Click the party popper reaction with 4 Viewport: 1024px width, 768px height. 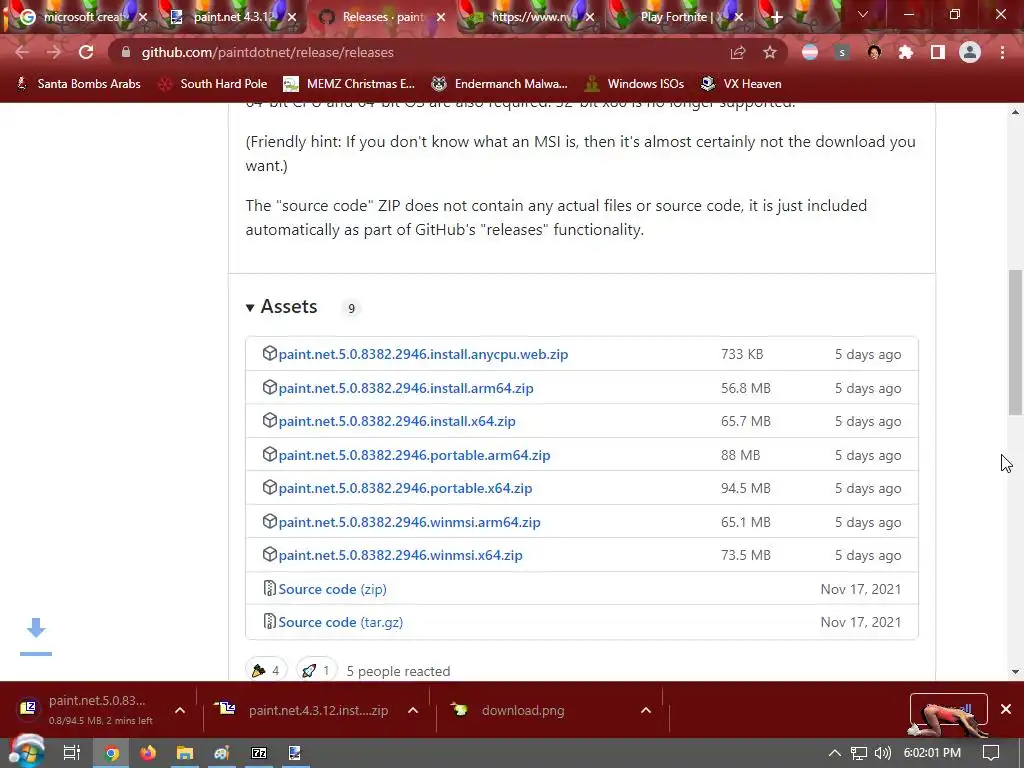pyautogui.click(x=266, y=670)
